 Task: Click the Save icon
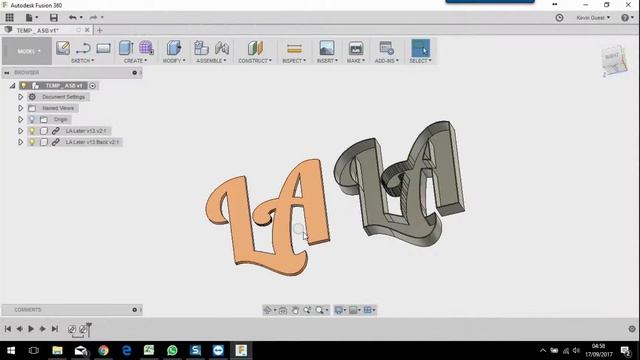coord(53,17)
